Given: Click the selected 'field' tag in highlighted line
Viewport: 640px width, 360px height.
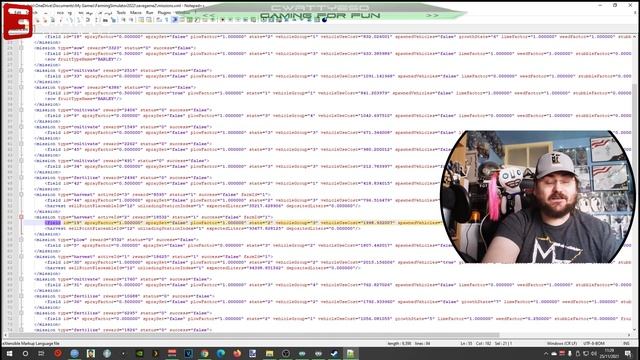Looking at the screenshot, I should [x=53, y=223].
